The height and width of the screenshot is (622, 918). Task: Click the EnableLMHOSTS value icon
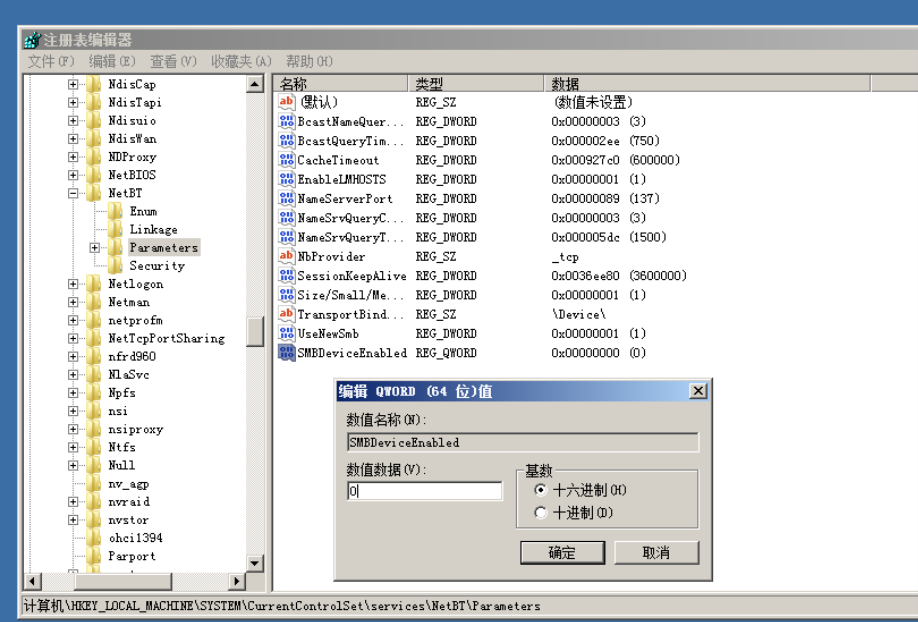click(286, 179)
